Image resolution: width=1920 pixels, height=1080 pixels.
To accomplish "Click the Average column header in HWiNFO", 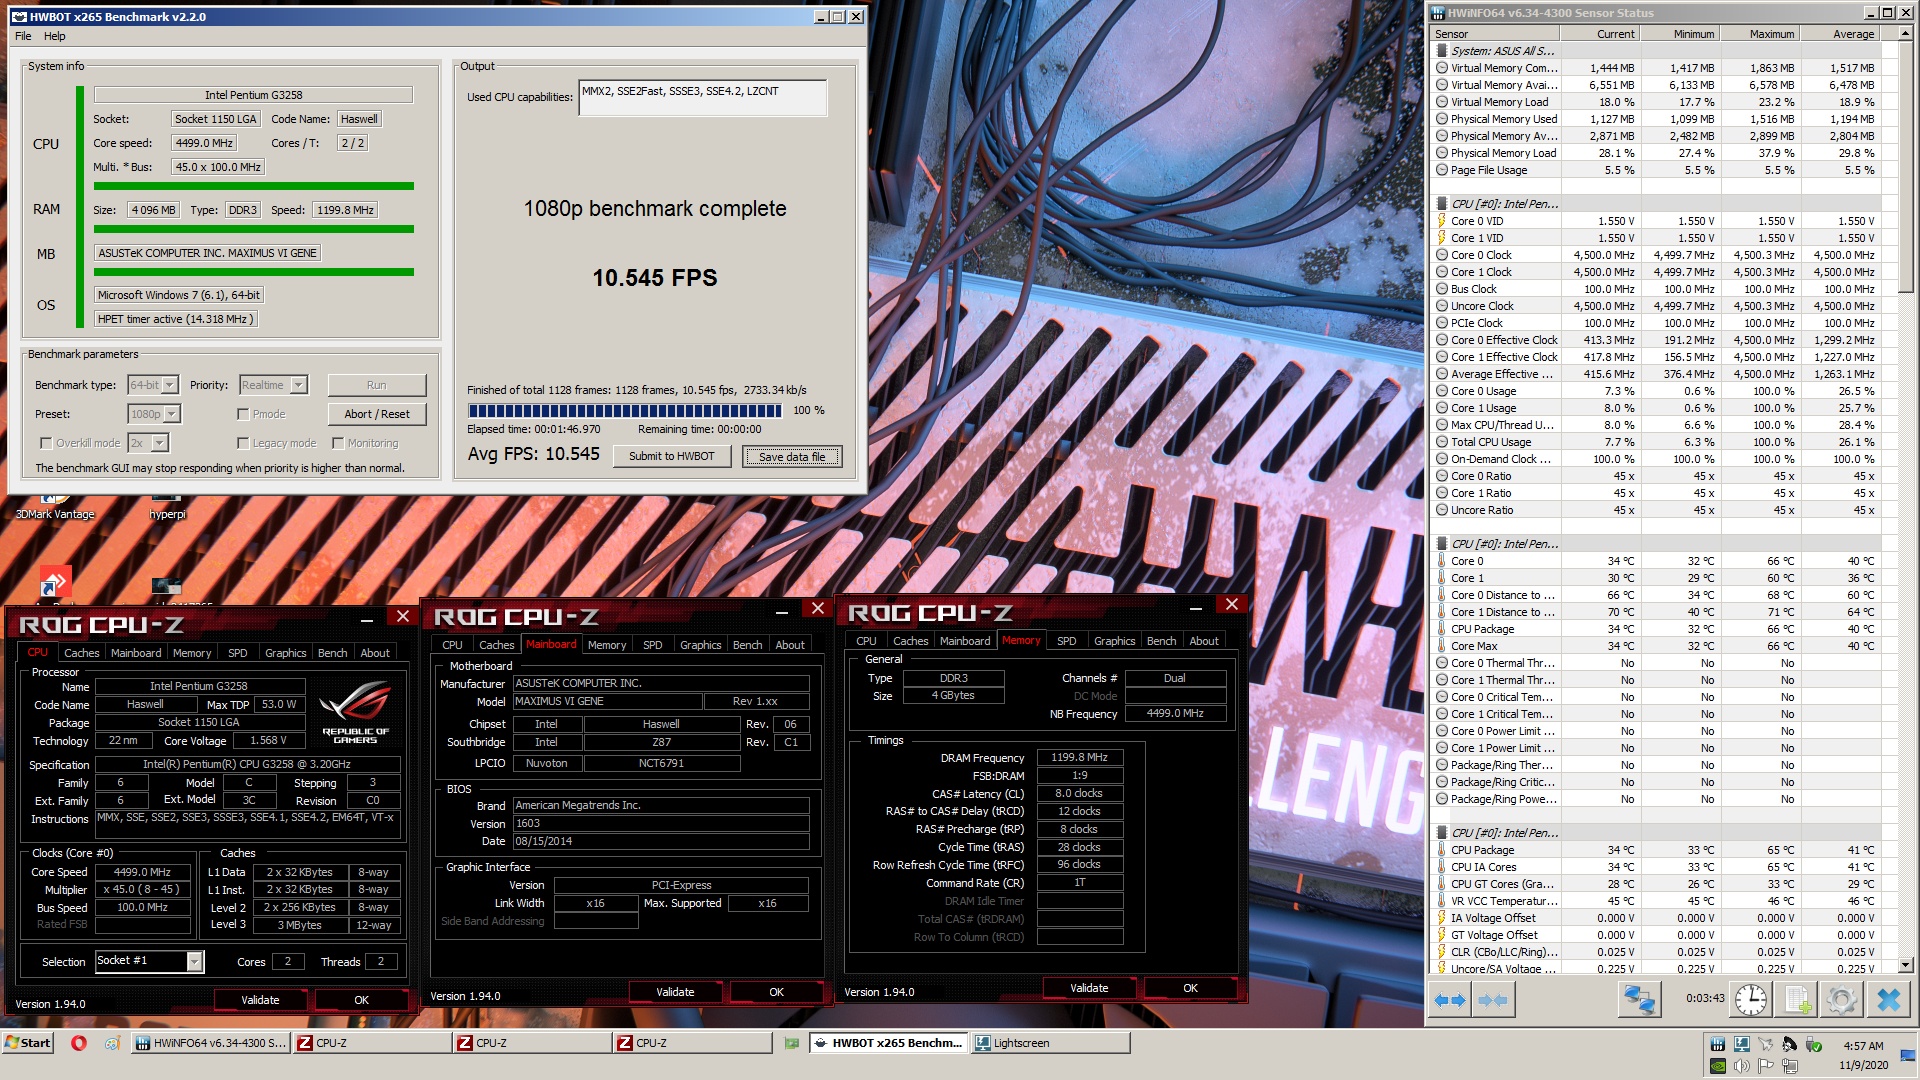I will click(x=1840, y=34).
